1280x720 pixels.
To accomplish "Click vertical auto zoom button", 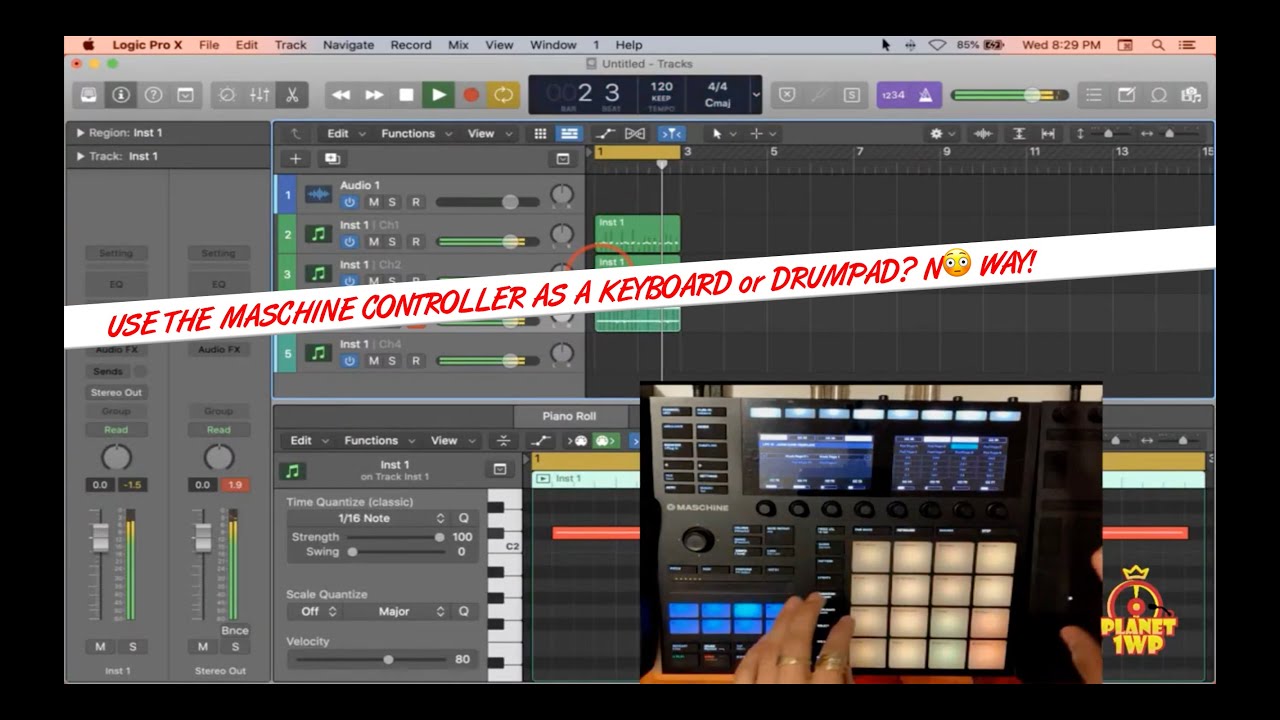I will coord(1018,133).
